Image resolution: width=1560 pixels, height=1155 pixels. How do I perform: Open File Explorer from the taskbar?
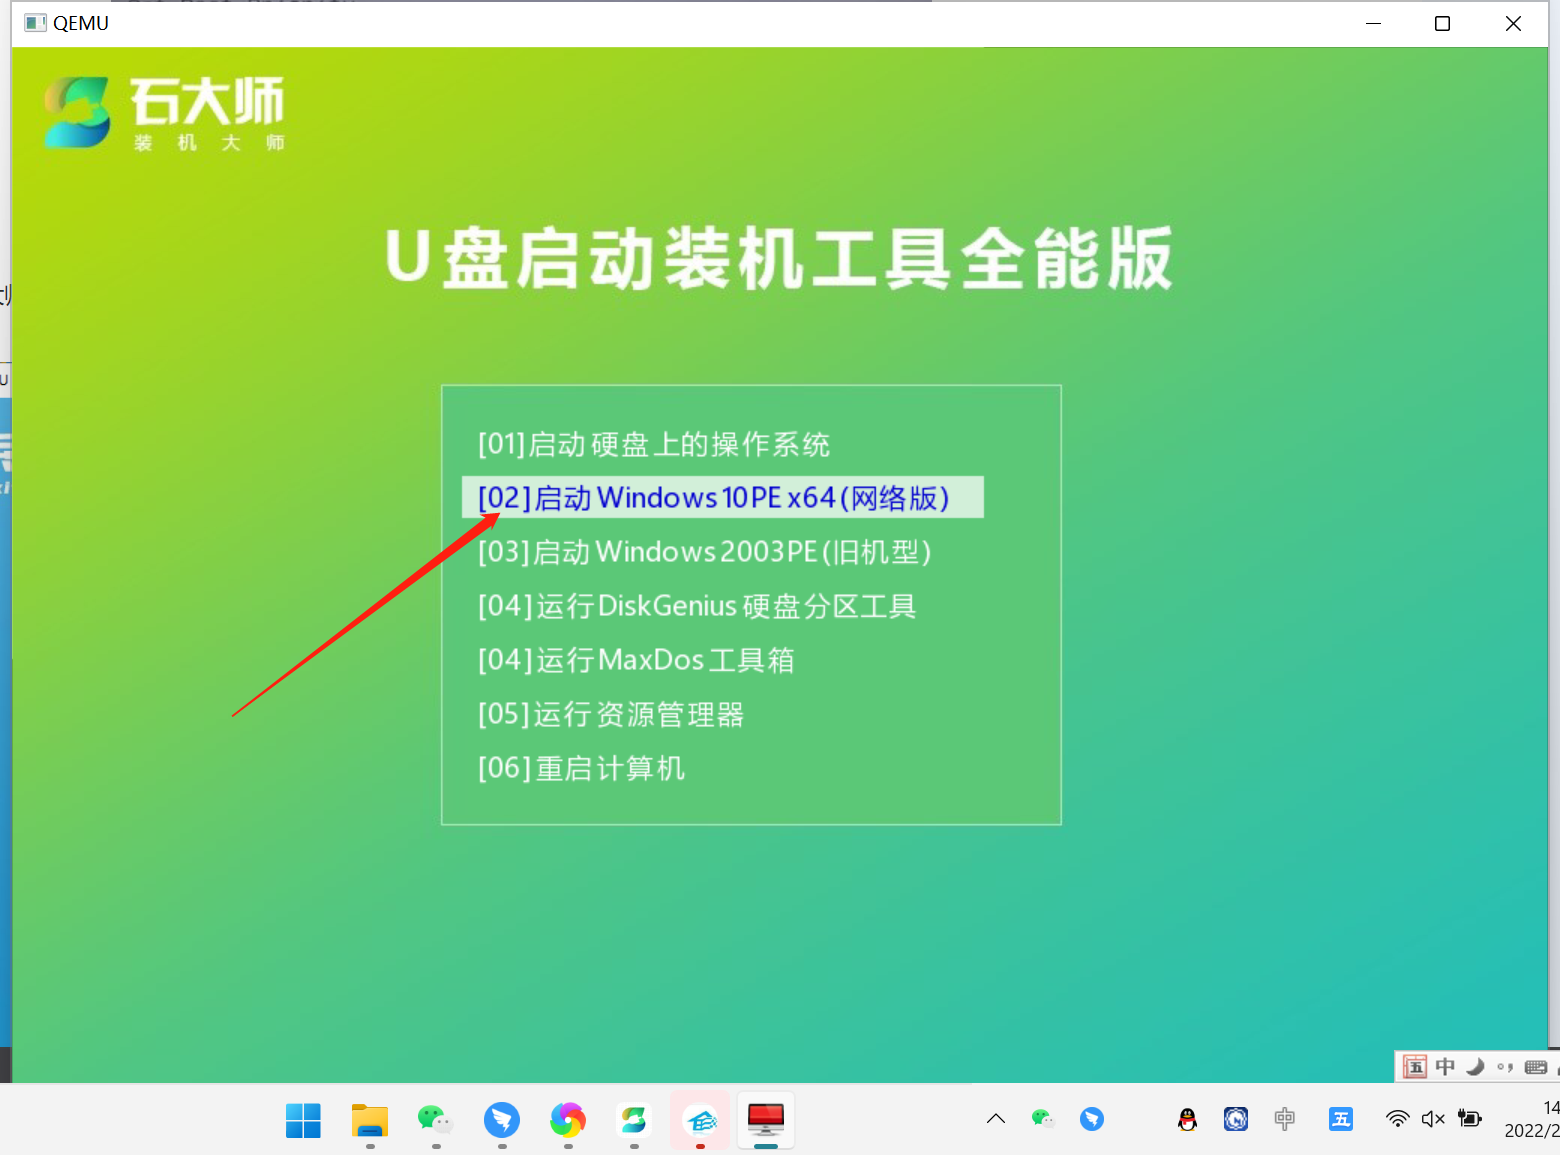pyautogui.click(x=369, y=1120)
